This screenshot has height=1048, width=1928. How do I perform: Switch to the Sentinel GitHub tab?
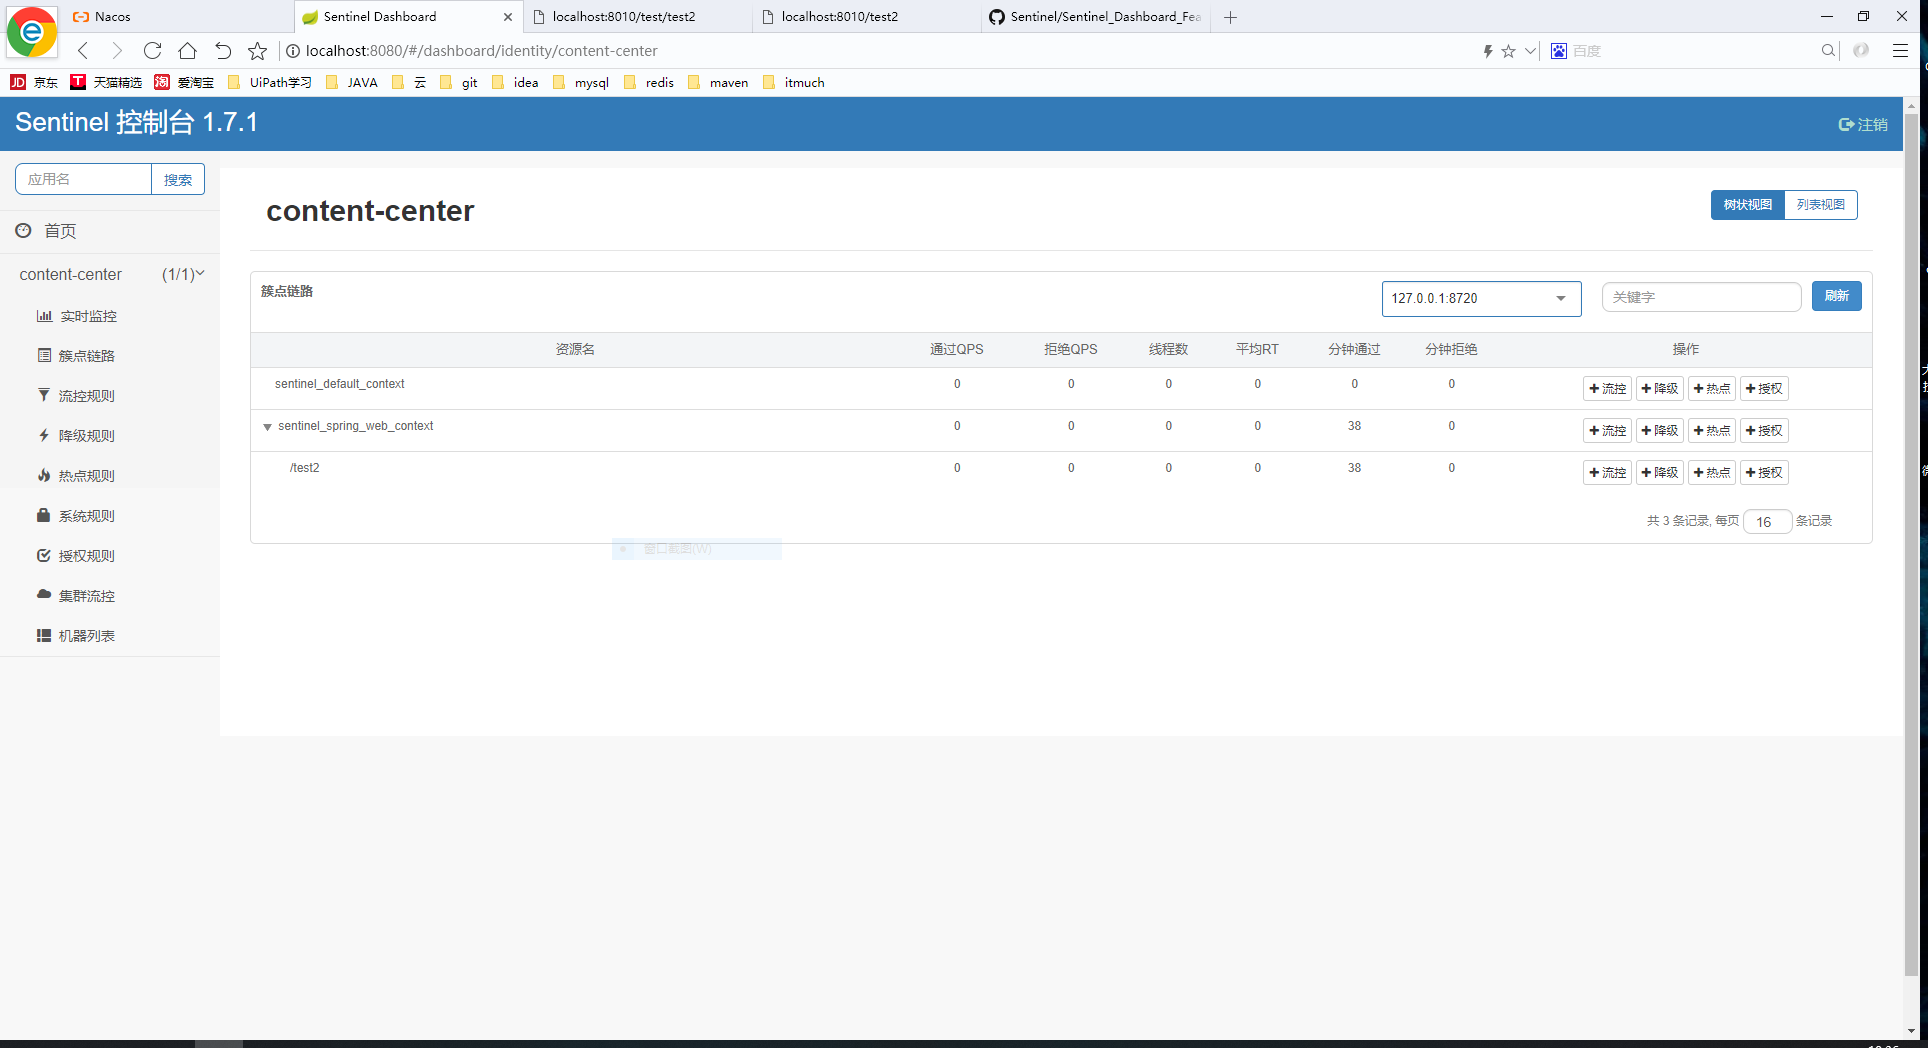(x=1096, y=17)
